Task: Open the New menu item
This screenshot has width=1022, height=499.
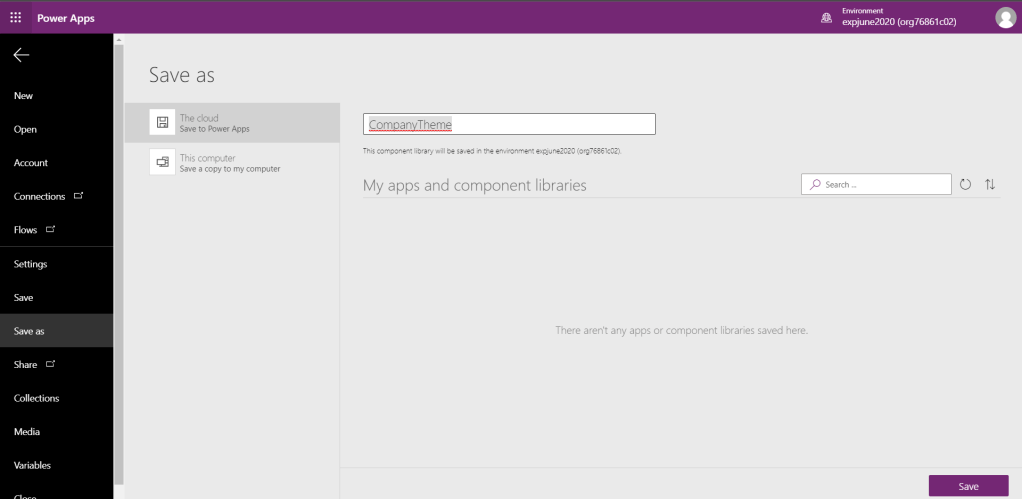Action: (x=23, y=96)
